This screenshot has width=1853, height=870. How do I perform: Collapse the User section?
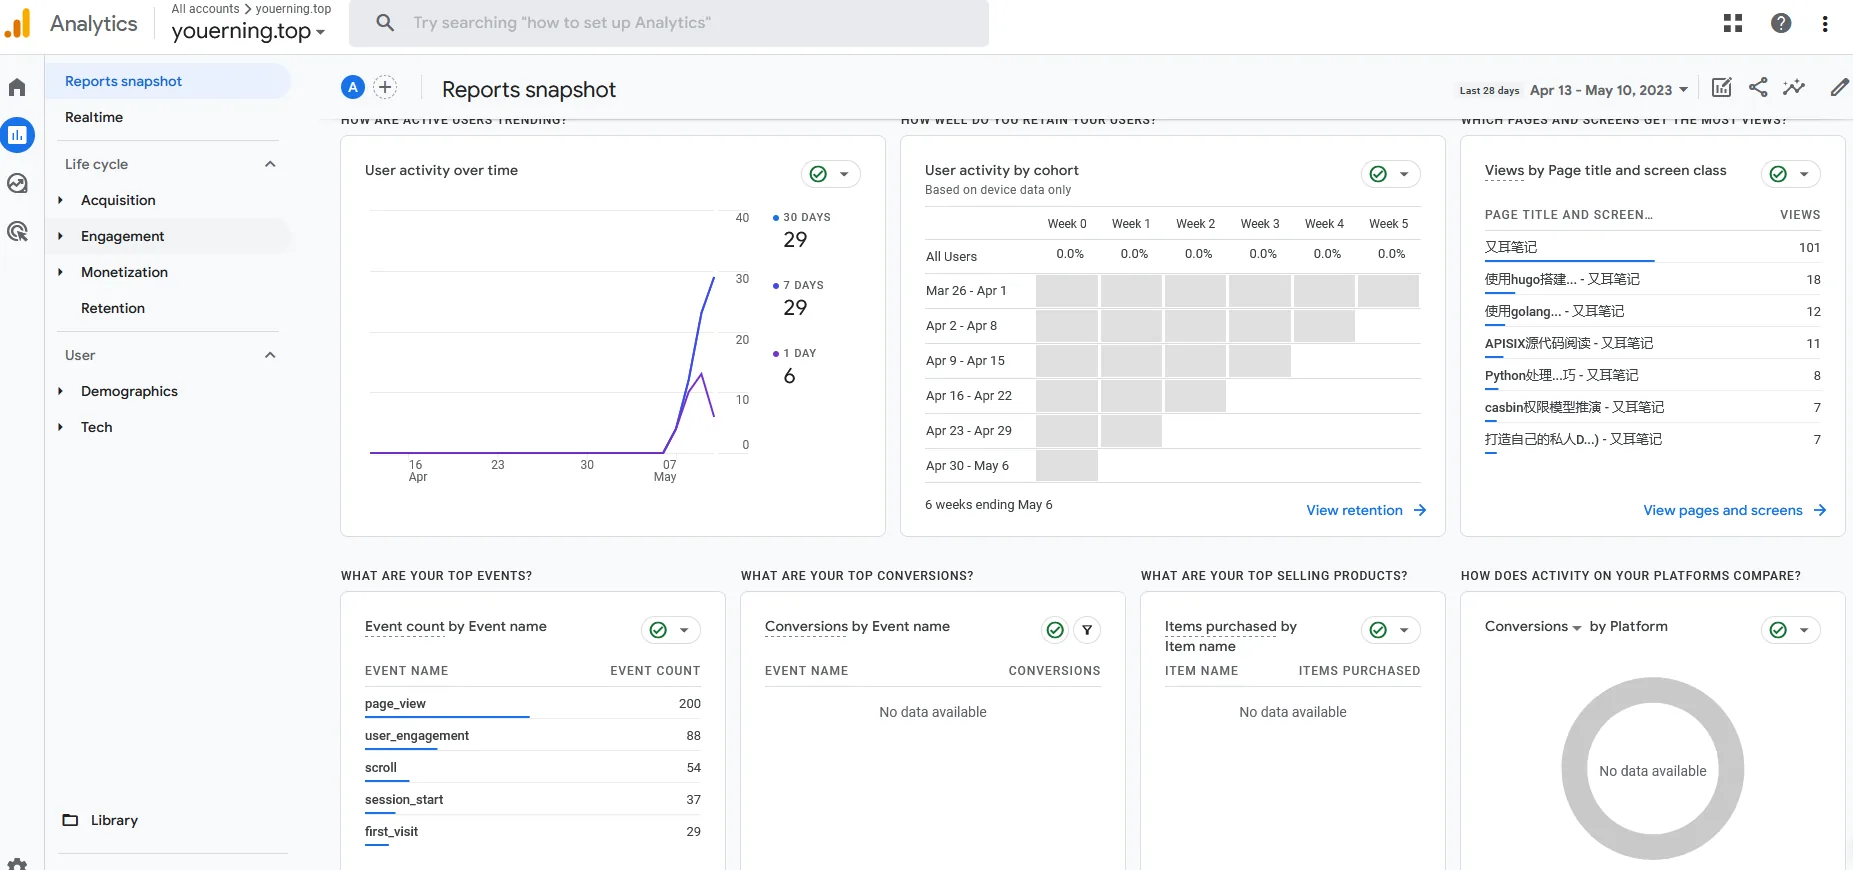(x=270, y=355)
